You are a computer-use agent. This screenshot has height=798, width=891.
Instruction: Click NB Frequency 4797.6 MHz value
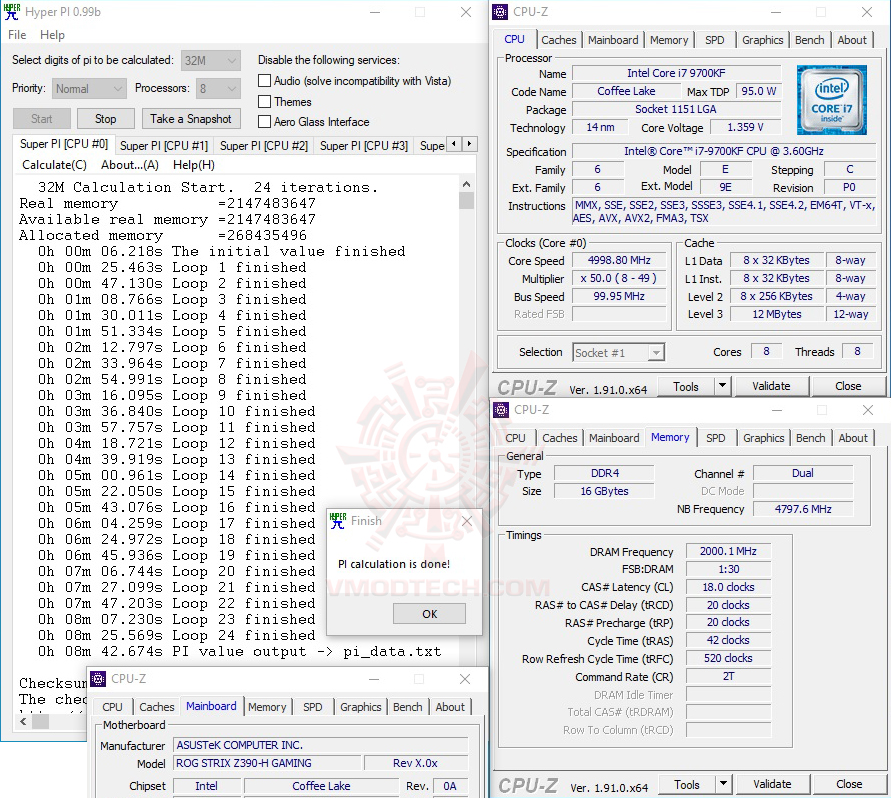pos(803,509)
